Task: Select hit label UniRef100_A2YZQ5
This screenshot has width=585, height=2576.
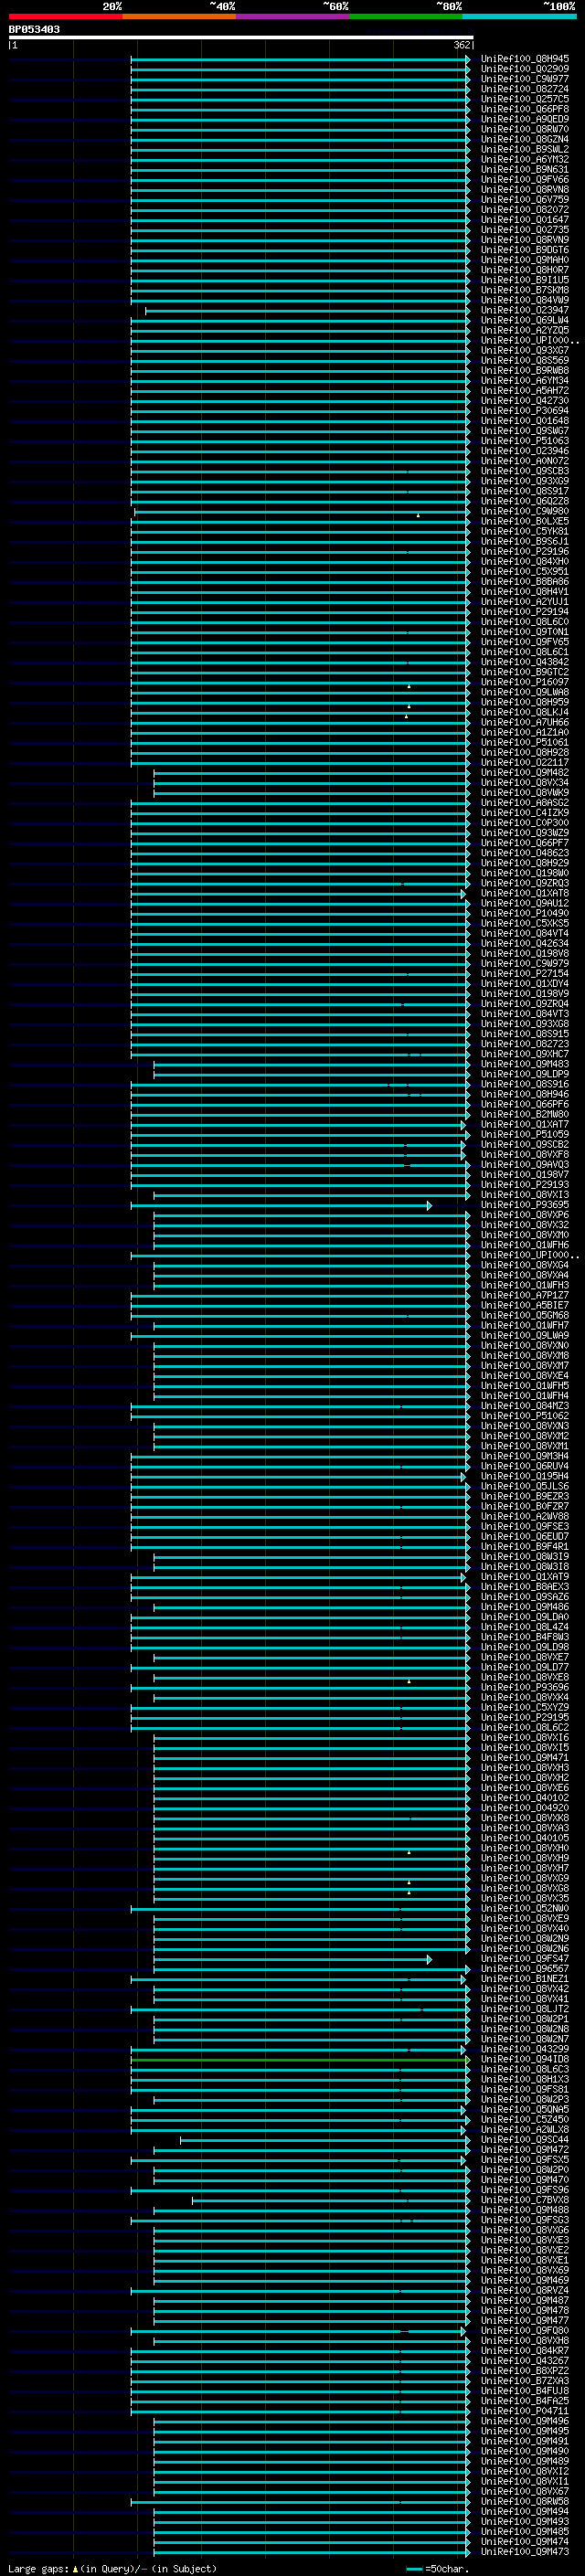Action: [525, 330]
